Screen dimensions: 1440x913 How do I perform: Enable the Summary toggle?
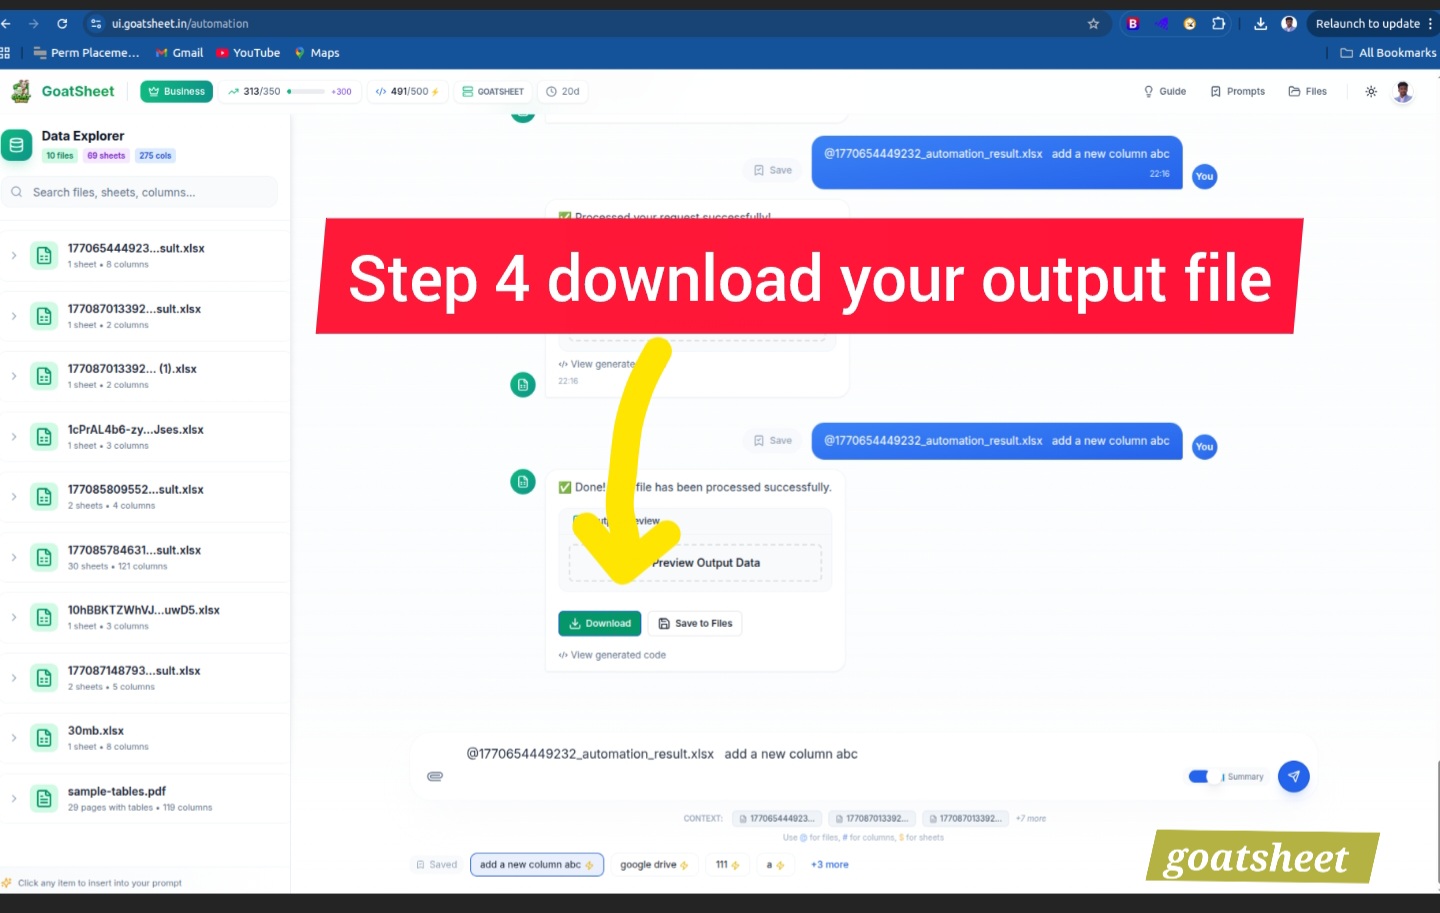[x=1199, y=776]
